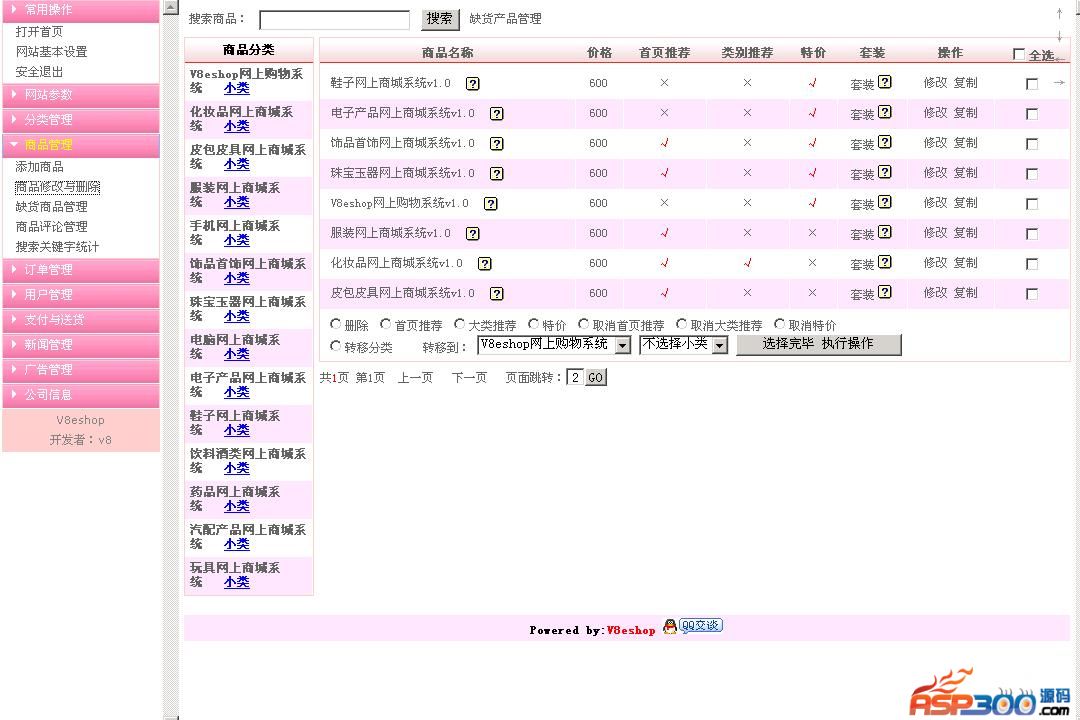Select the 首页推荐 radio option
Viewport: 1080px width, 720px height.
tap(386, 324)
